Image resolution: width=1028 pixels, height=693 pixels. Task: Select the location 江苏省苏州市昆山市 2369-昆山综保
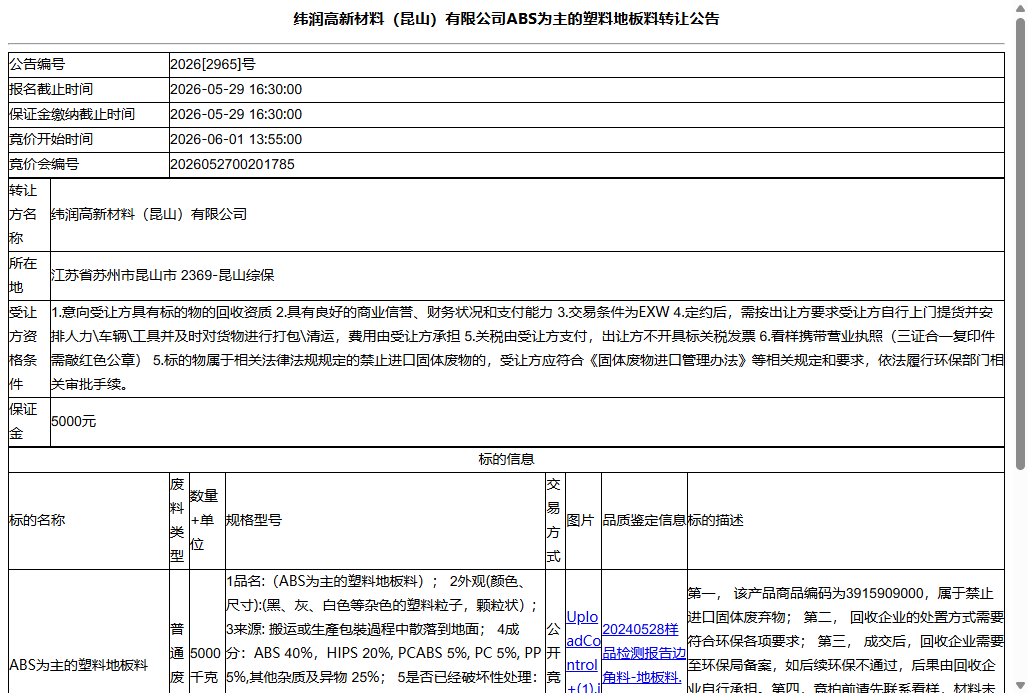click(163, 275)
